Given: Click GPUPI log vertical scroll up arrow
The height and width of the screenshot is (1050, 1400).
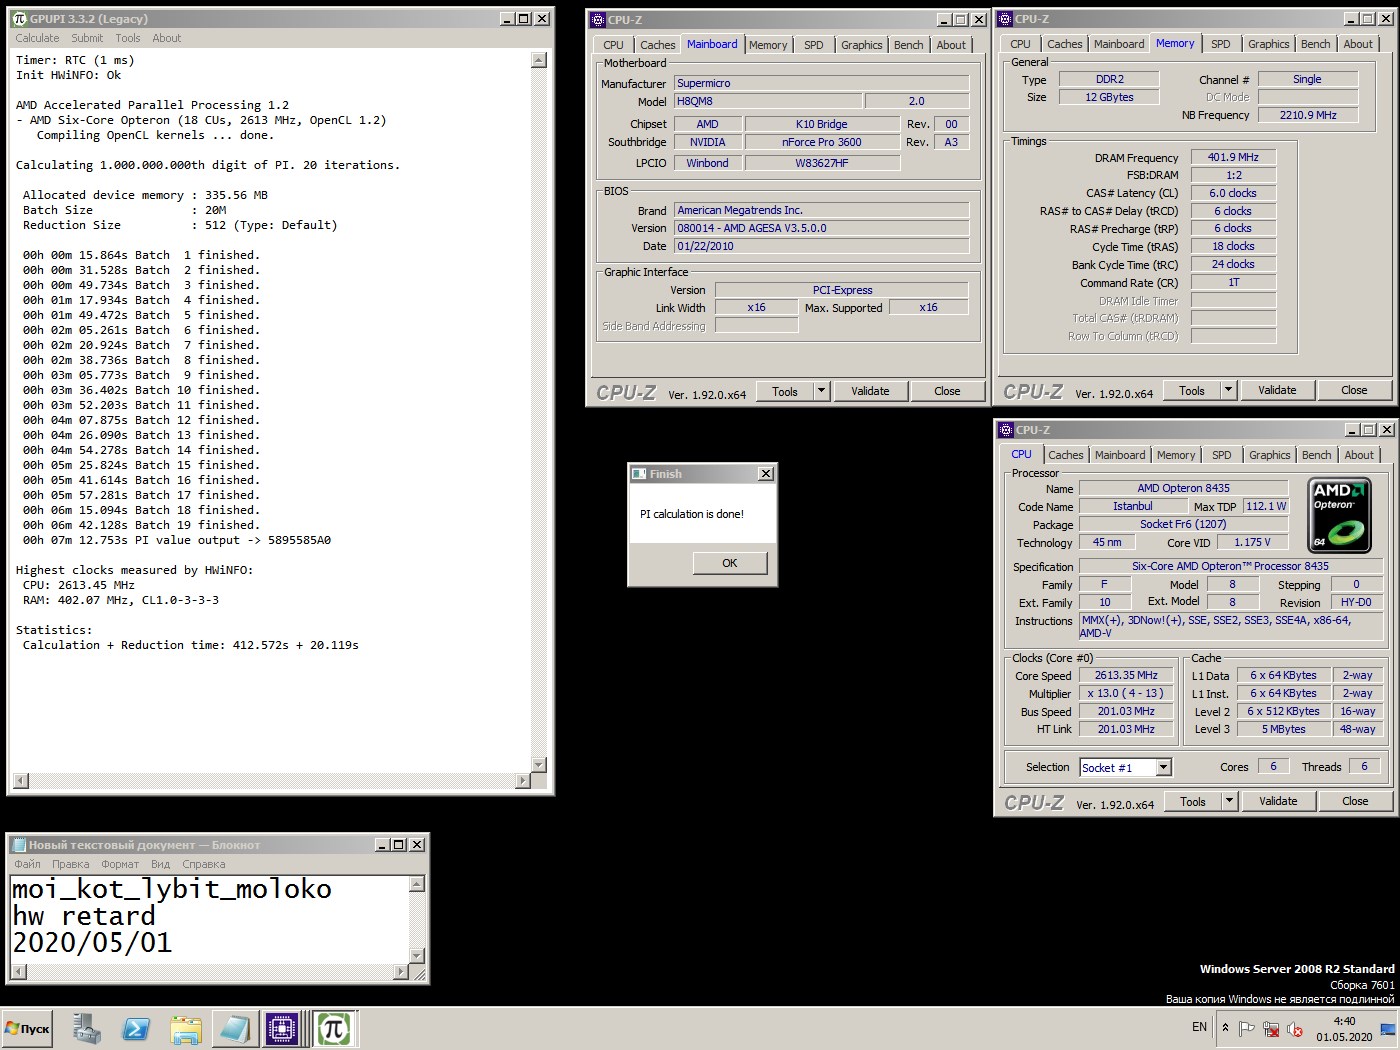Looking at the screenshot, I should pyautogui.click(x=539, y=60).
